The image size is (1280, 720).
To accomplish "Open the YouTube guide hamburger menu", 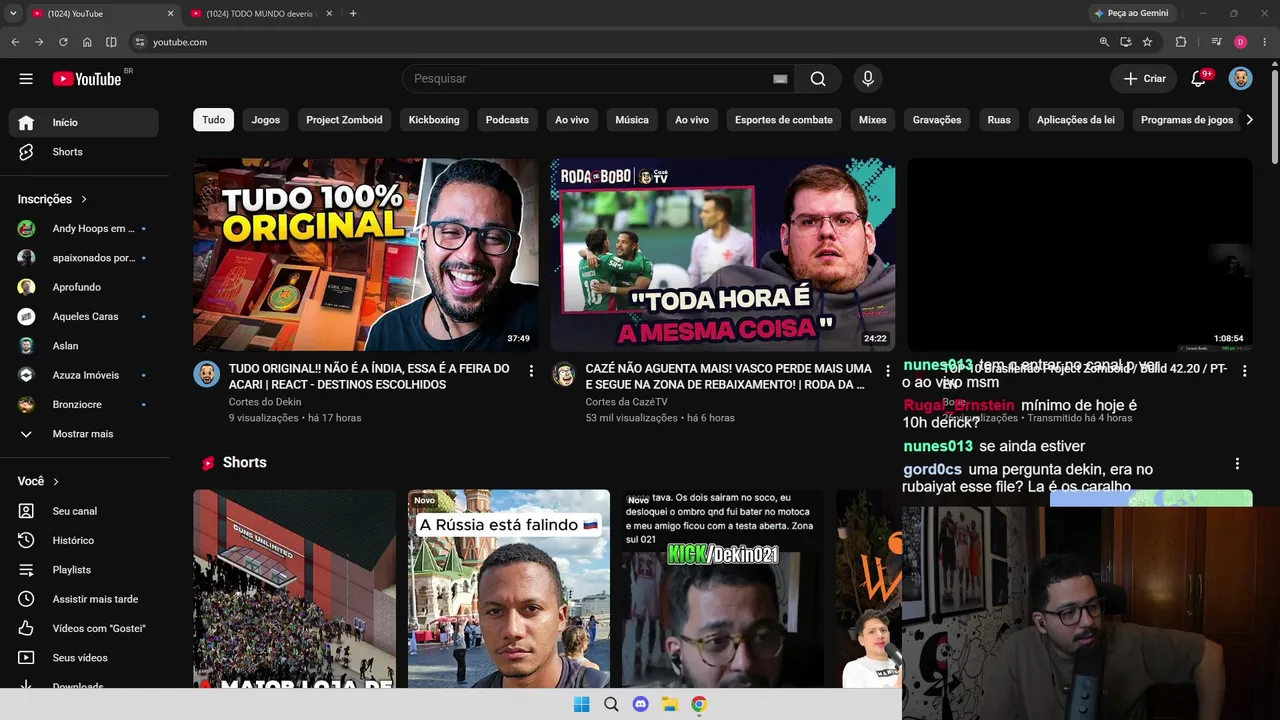I will point(26,79).
